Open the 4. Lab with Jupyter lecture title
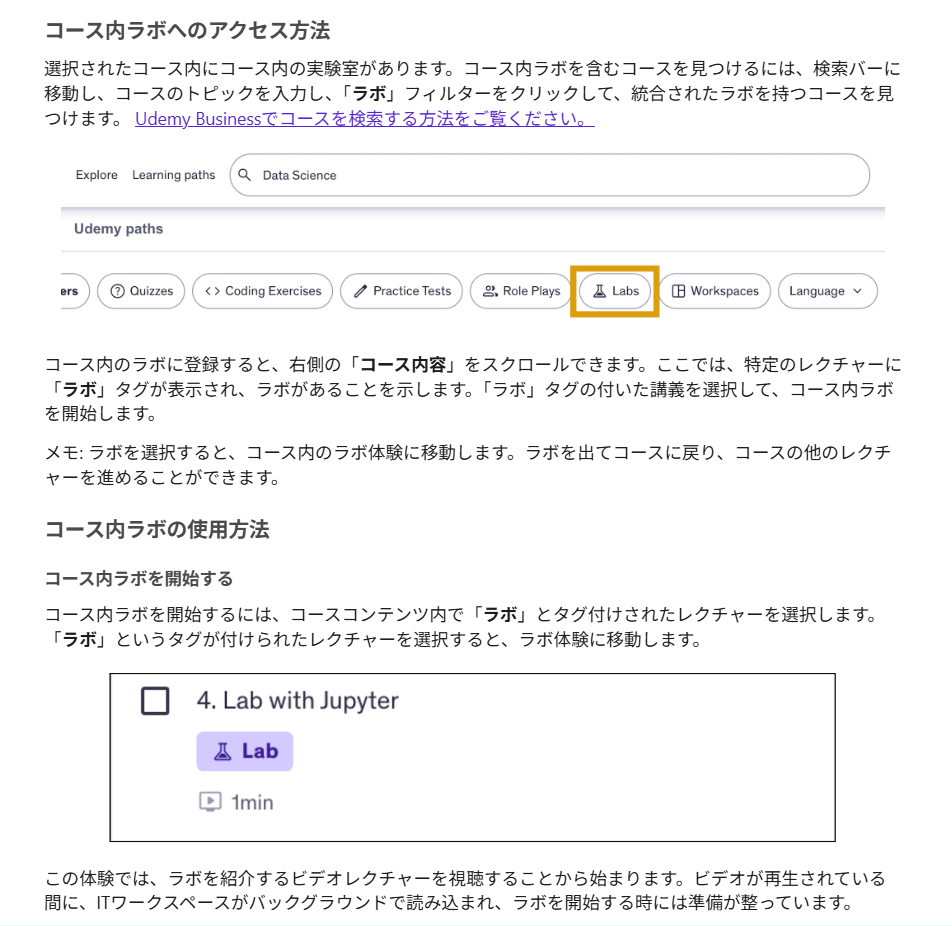The image size is (952, 926). [x=297, y=701]
